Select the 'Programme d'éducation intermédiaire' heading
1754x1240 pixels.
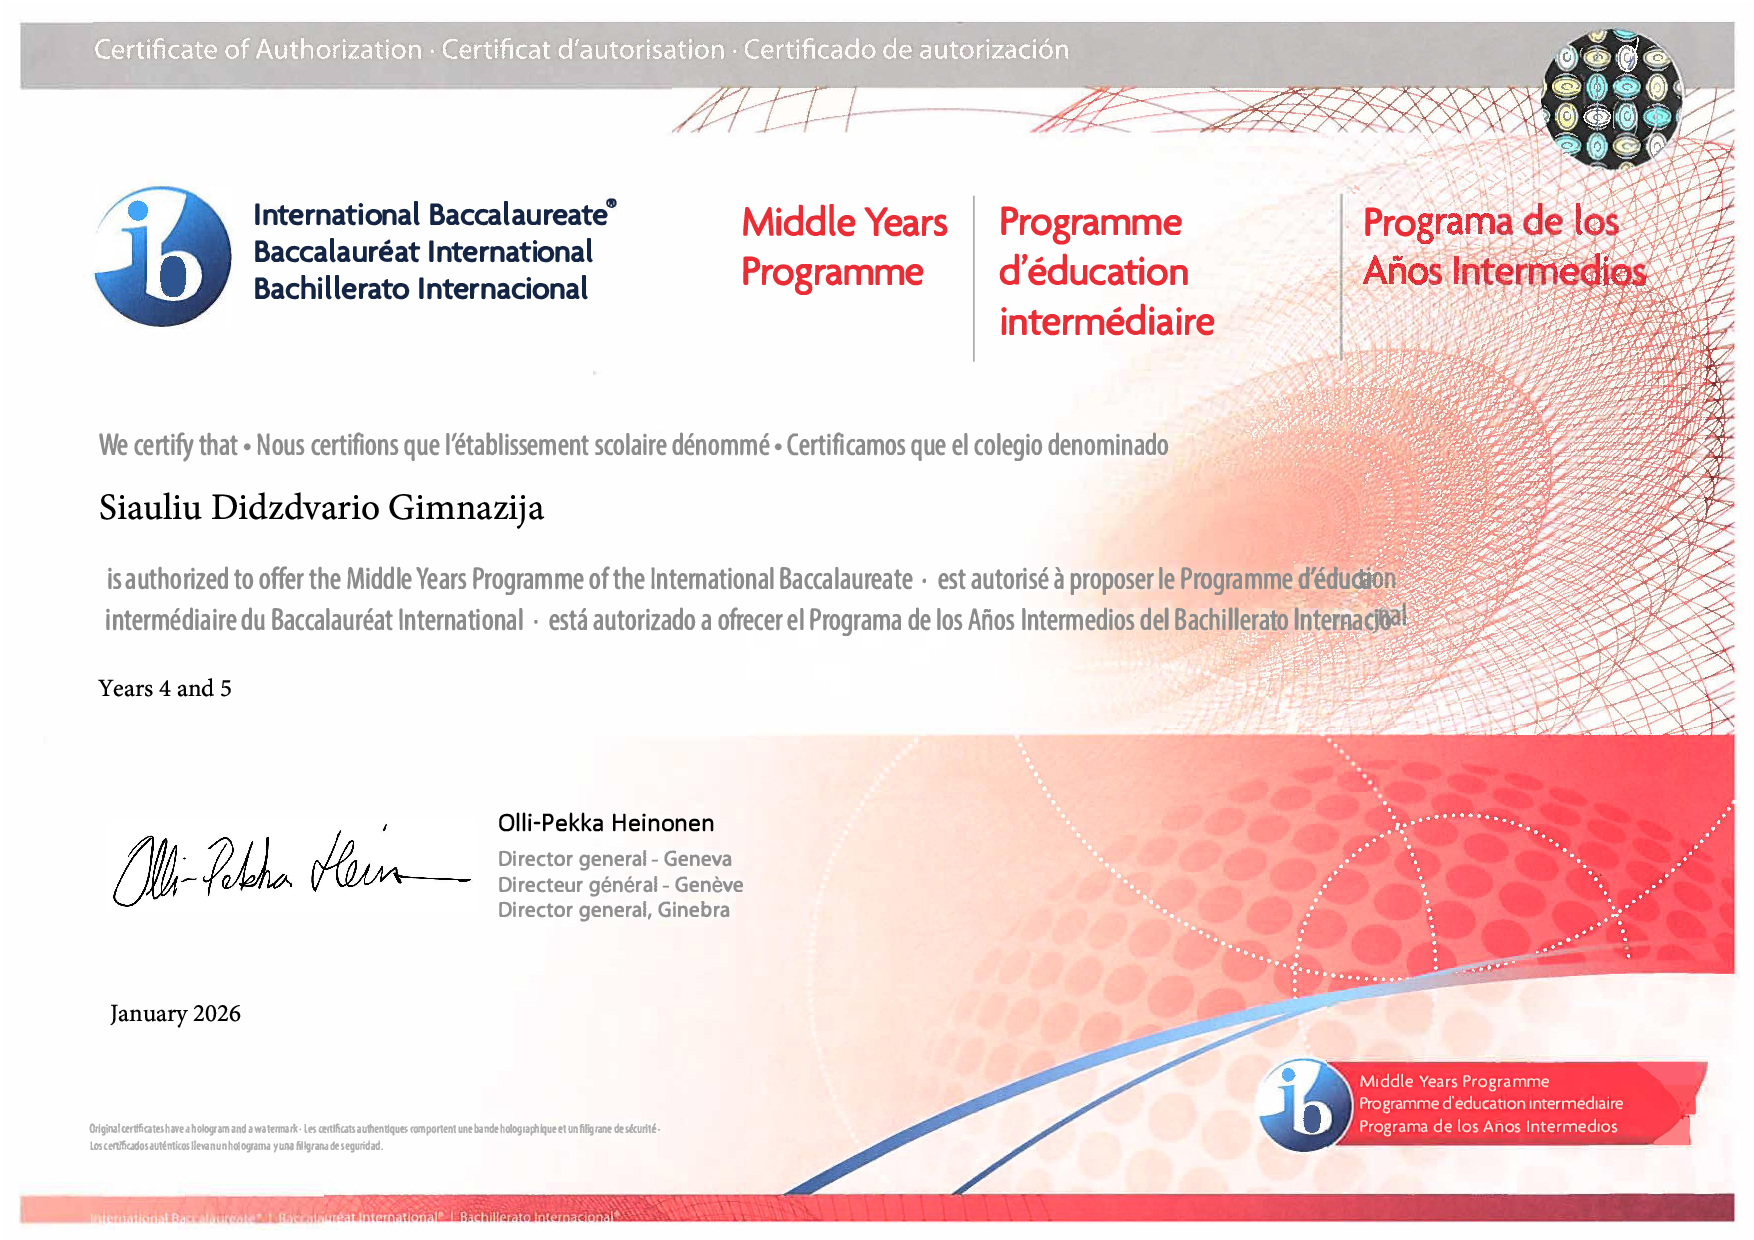[1105, 272]
